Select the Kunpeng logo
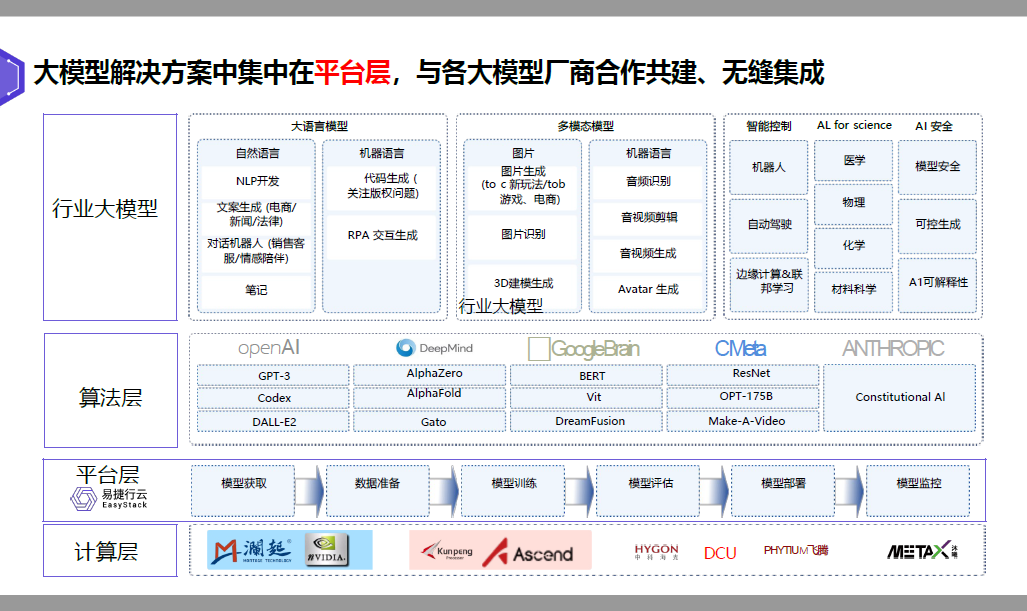 pyautogui.click(x=447, y=551)
